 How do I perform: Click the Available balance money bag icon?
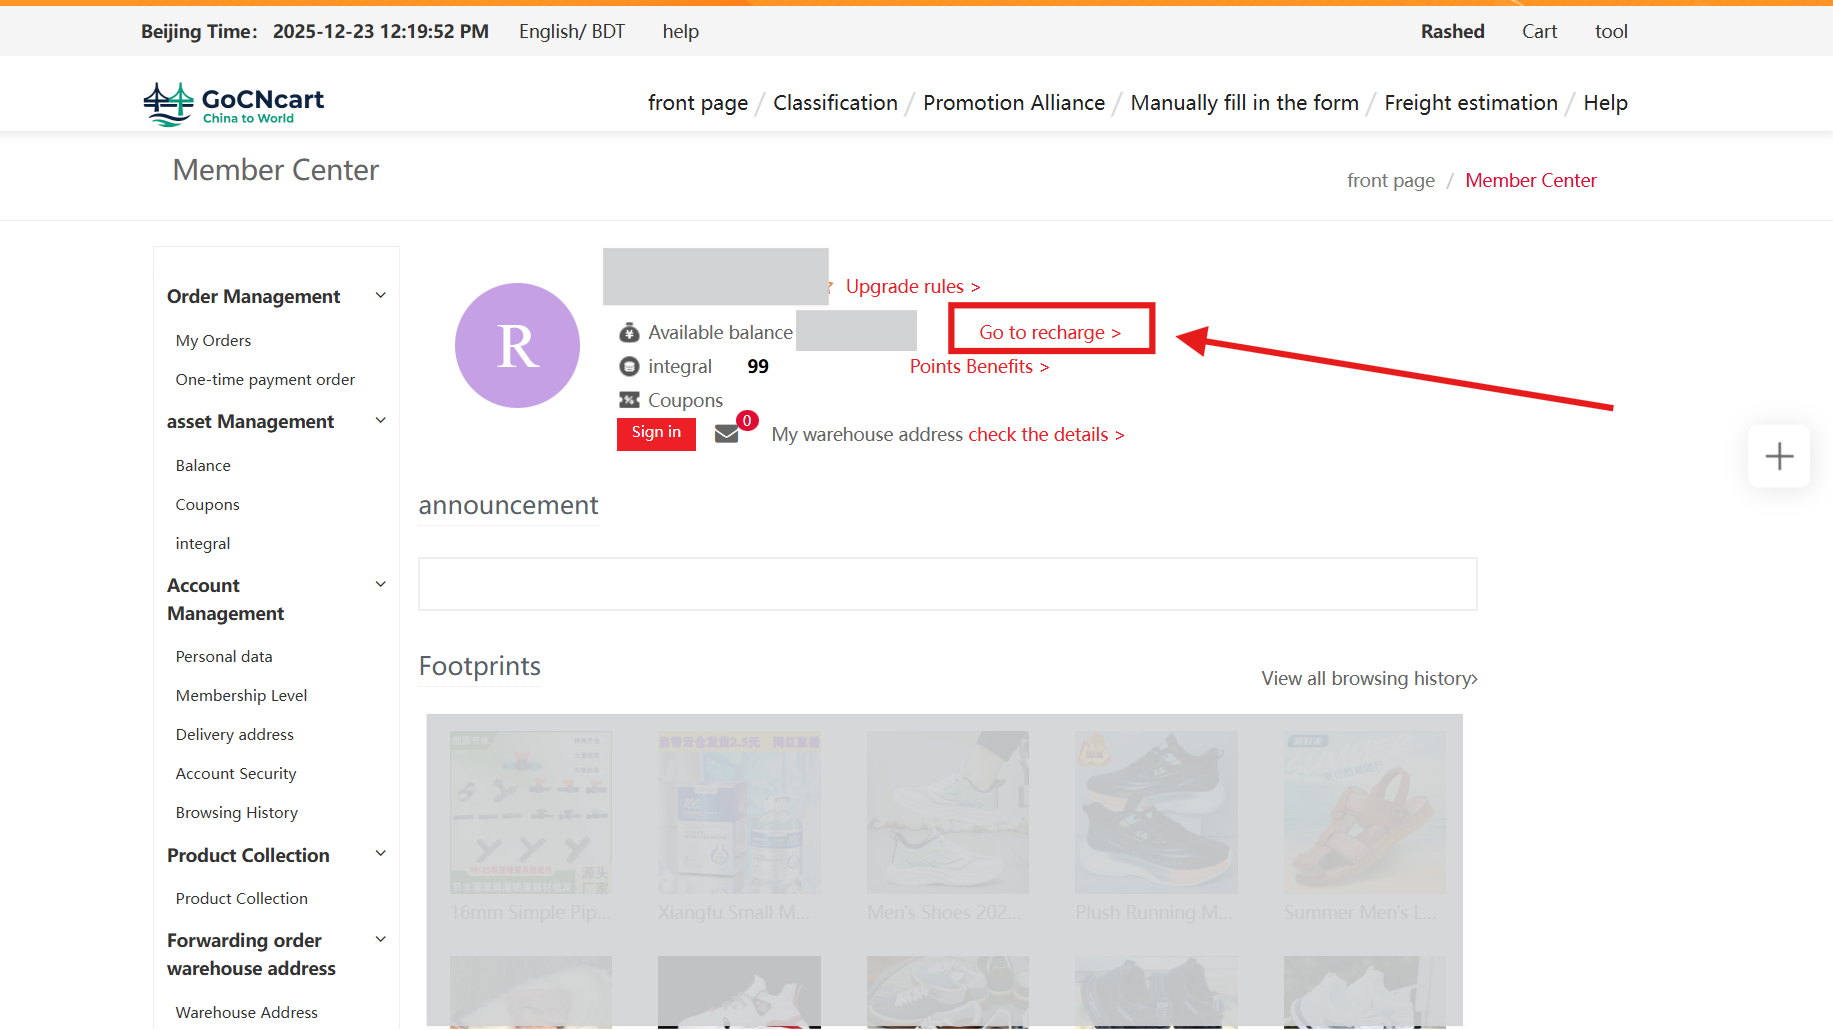pyautogui.click(x=629, y=332)
